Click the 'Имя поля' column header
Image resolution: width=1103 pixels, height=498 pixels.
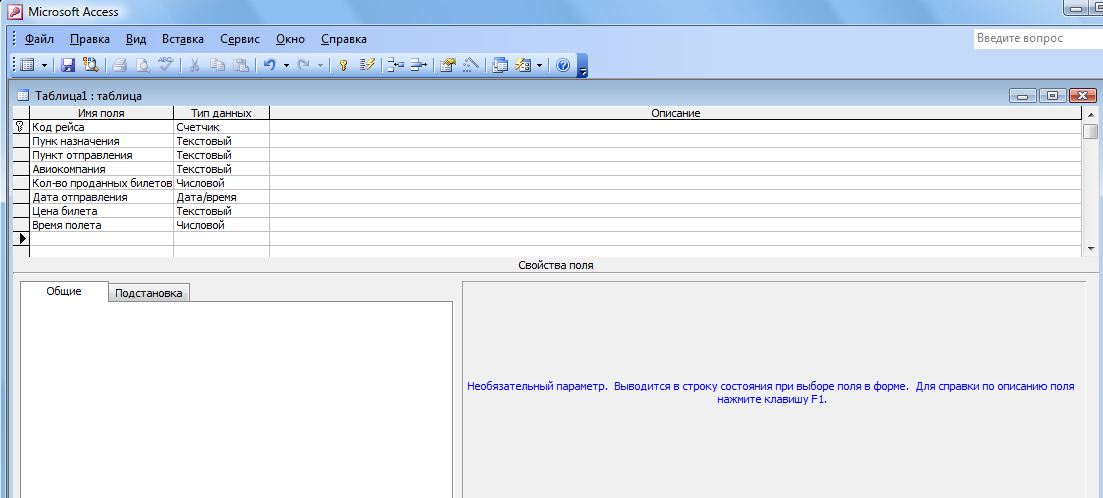(x=101, y=113)
